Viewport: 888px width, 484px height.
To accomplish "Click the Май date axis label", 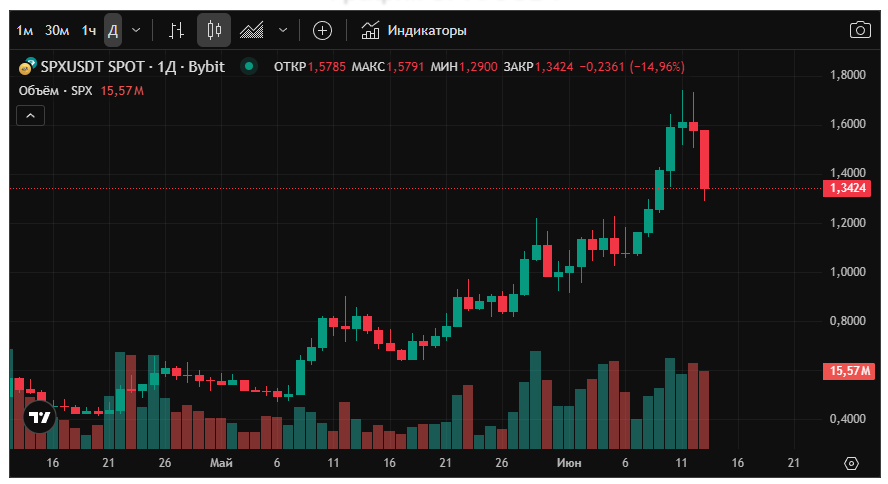I will tap(221, 463).
